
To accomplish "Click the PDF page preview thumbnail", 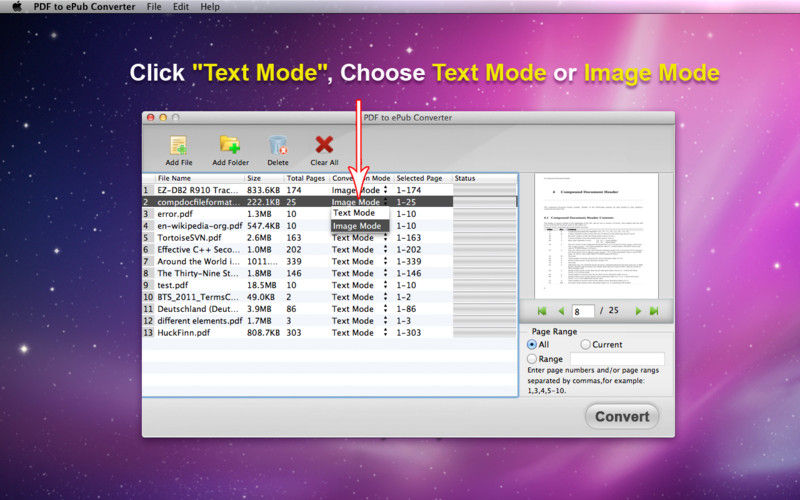I will click(596, 236).
